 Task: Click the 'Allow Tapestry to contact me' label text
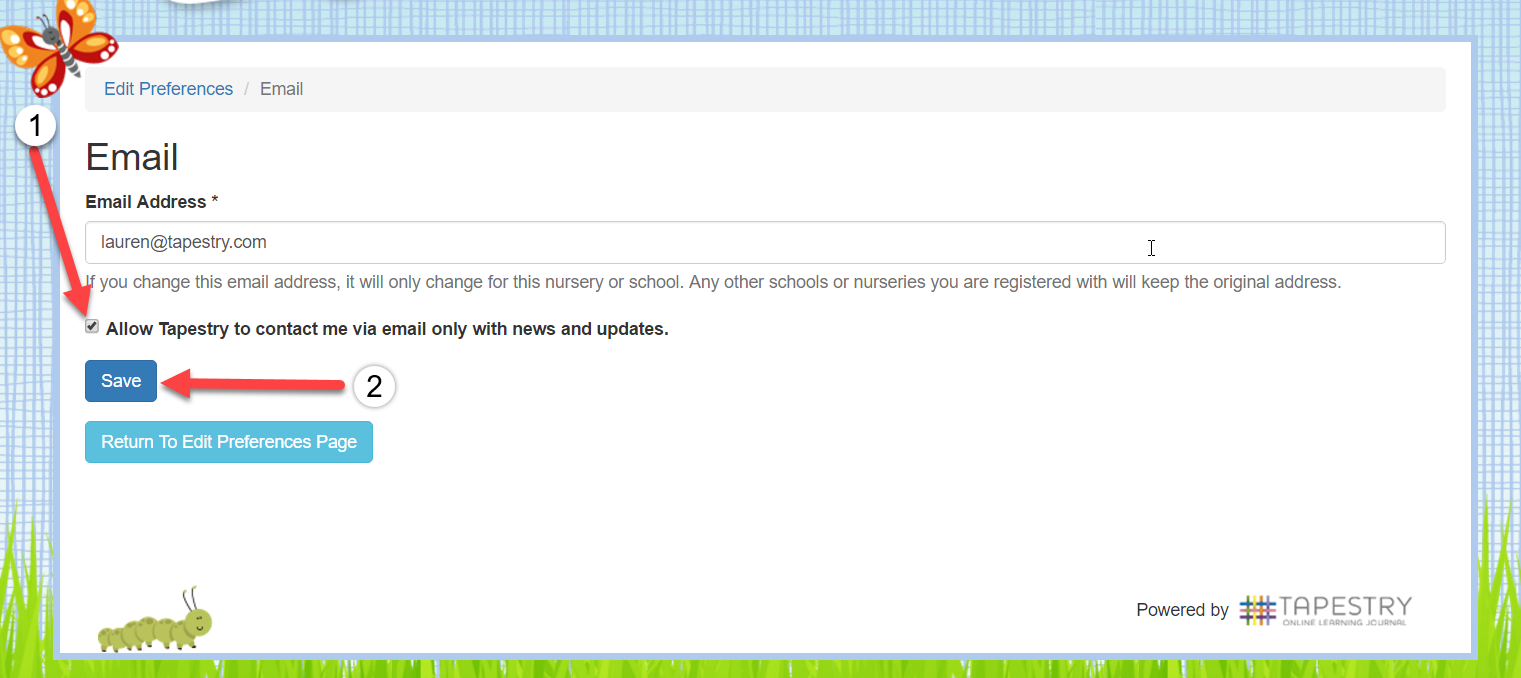387,329
